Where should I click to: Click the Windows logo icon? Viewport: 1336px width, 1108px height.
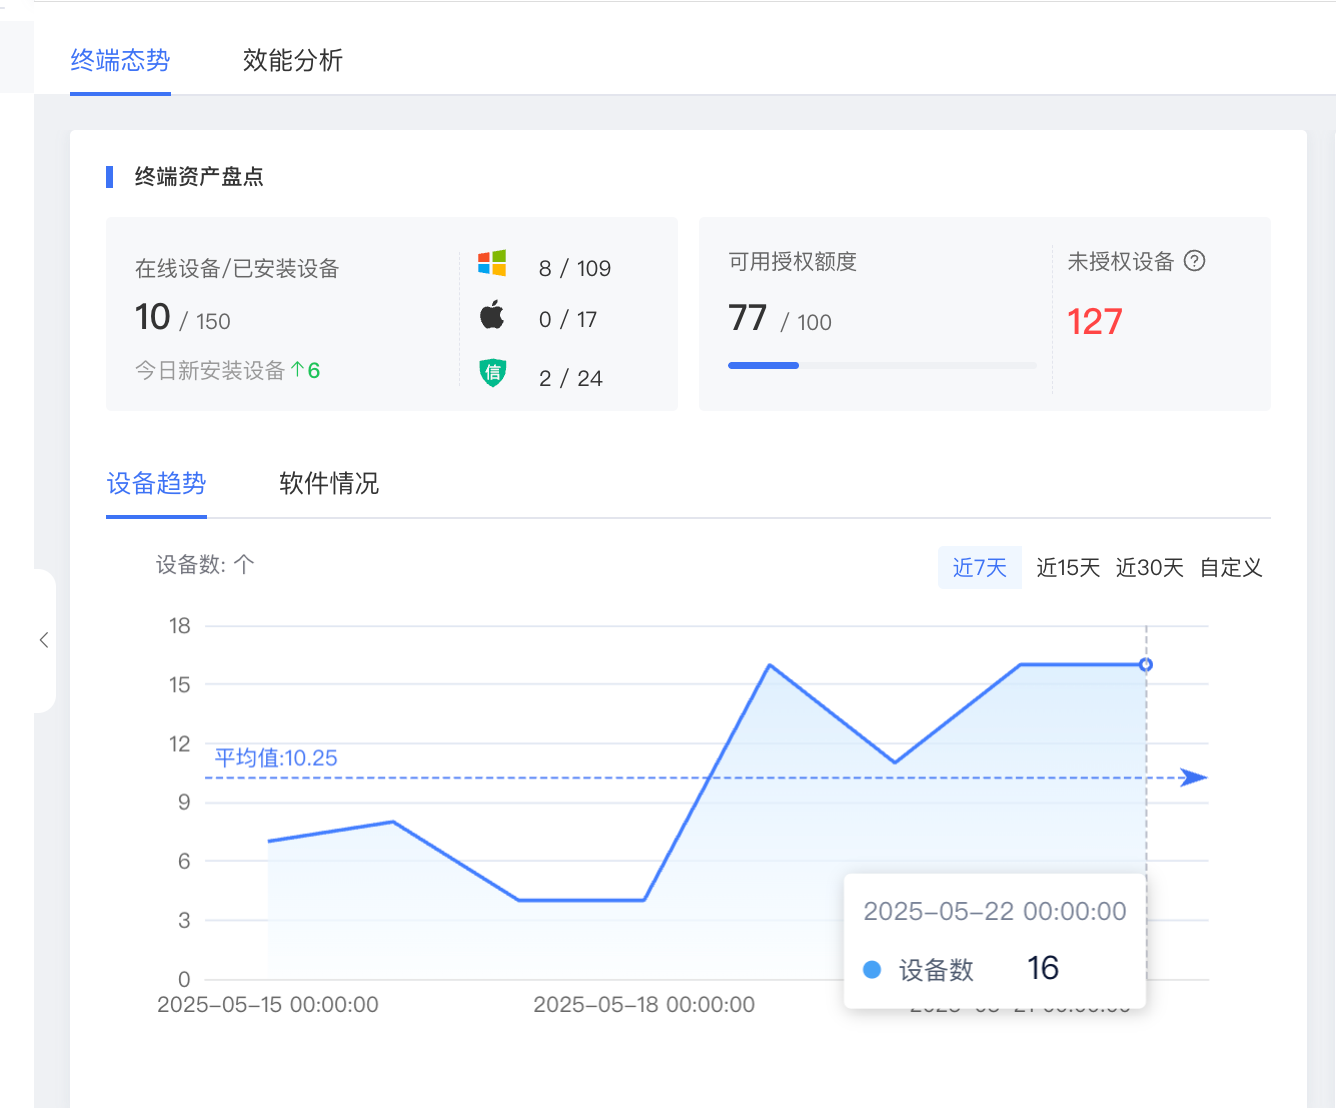(492, 263)
